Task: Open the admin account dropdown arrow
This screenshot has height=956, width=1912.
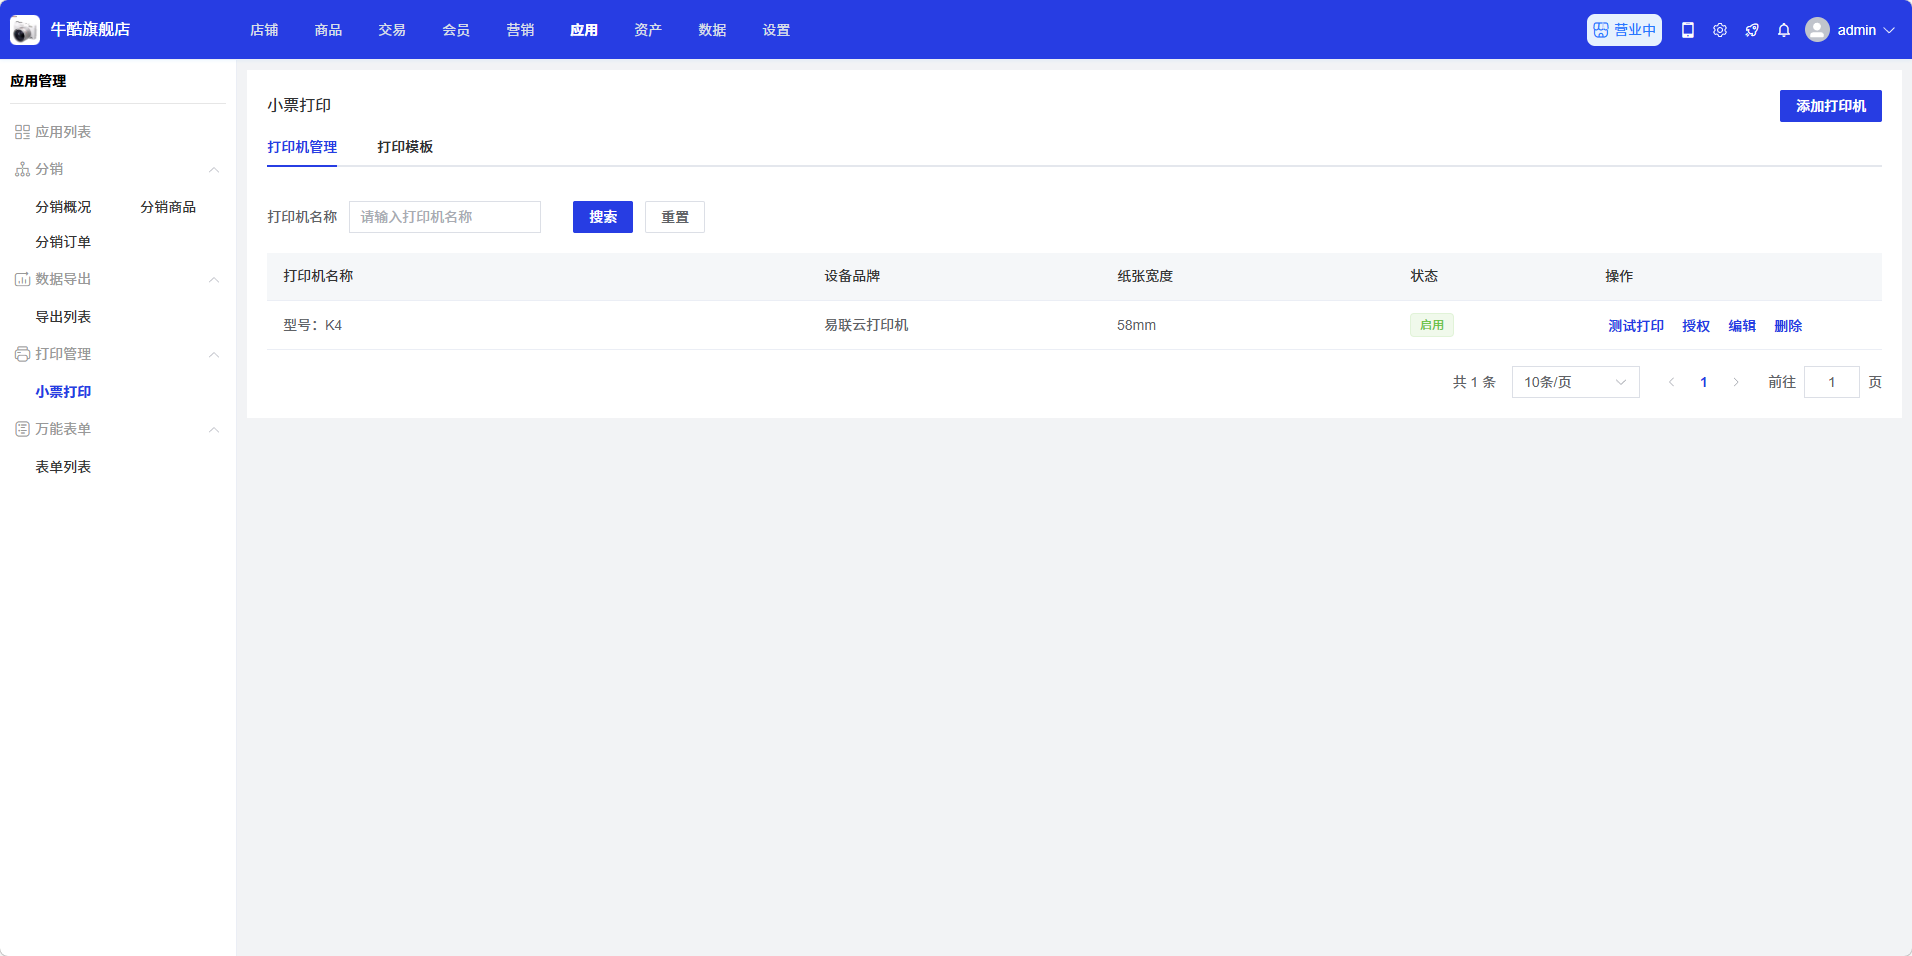Action: [1889, 30]
